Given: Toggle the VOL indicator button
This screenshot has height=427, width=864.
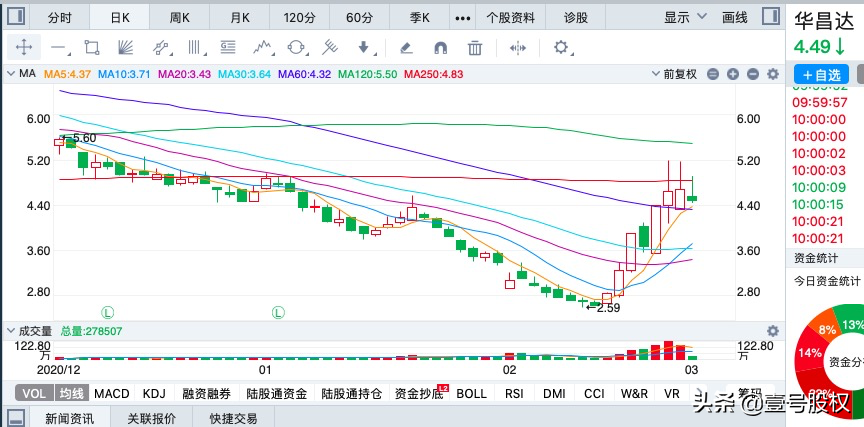Looking at the screenshot, I should click(x=34, y=393).
